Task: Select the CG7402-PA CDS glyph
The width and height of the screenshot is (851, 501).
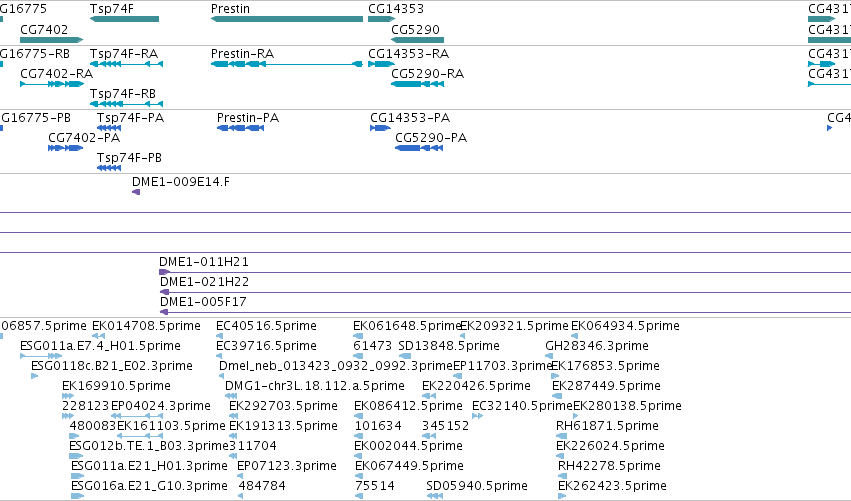Action: (65, 148)
